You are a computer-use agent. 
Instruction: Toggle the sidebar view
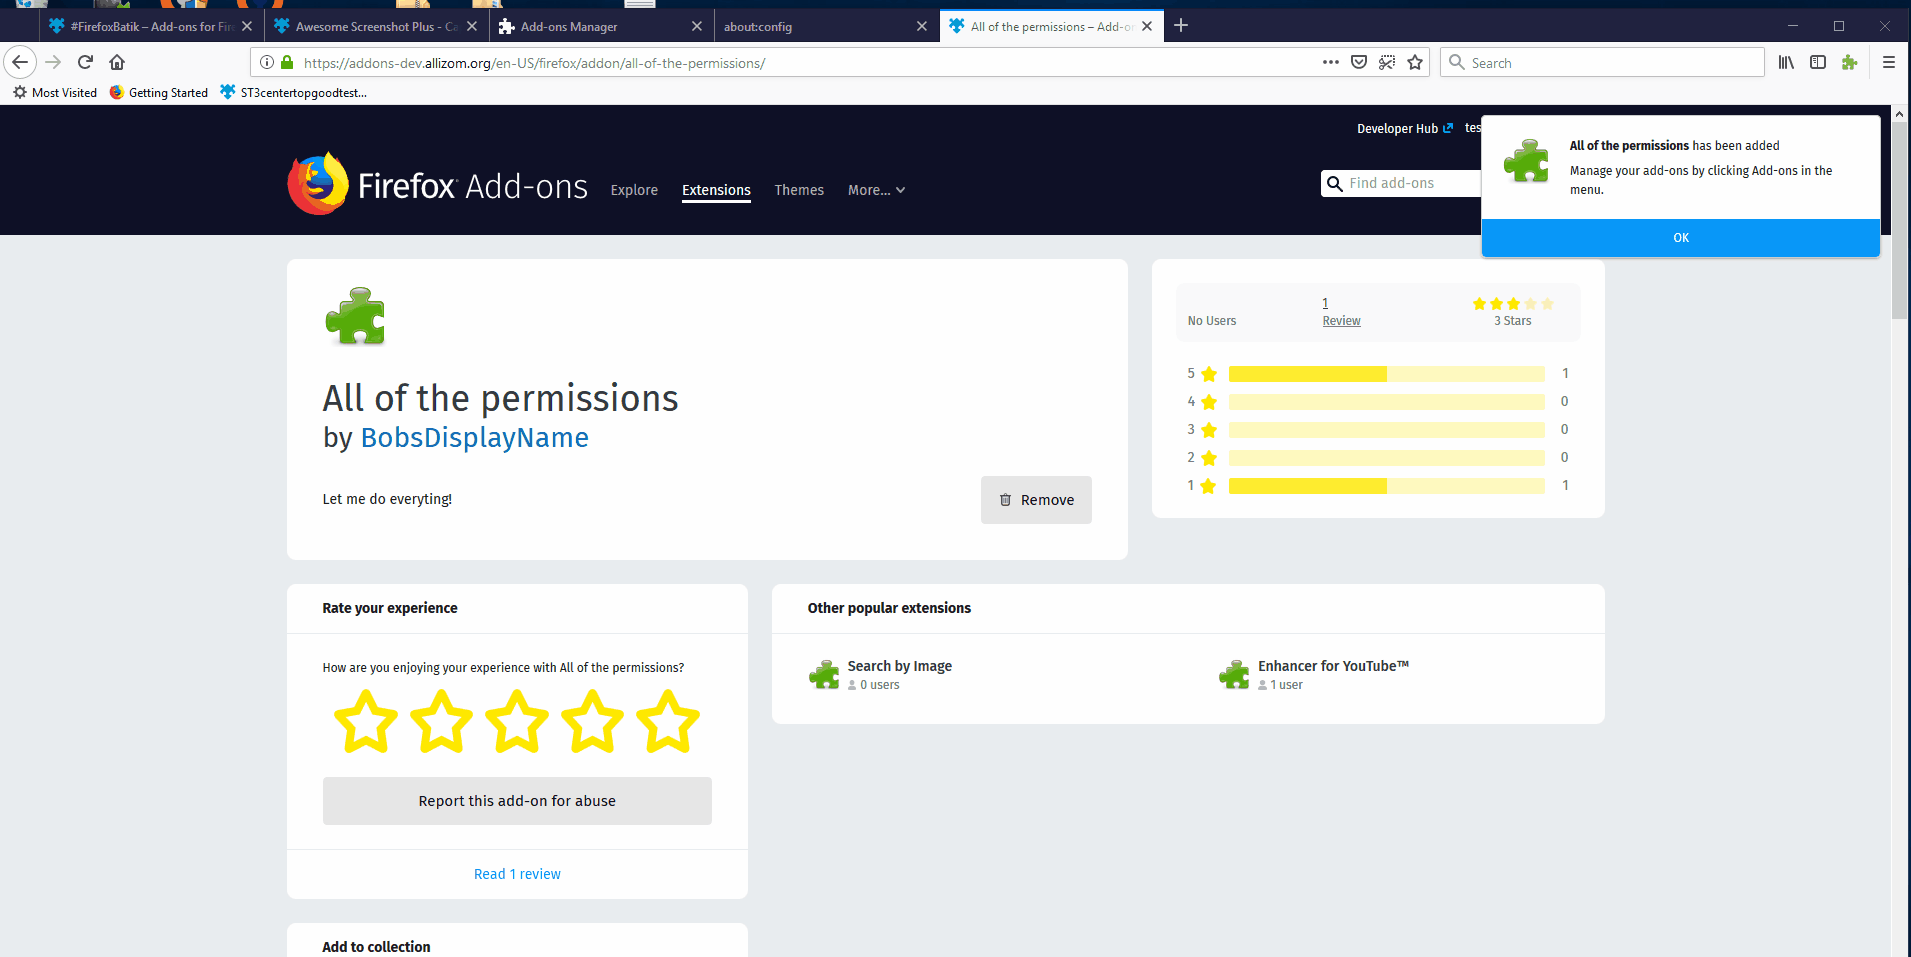coord(1818,62)
